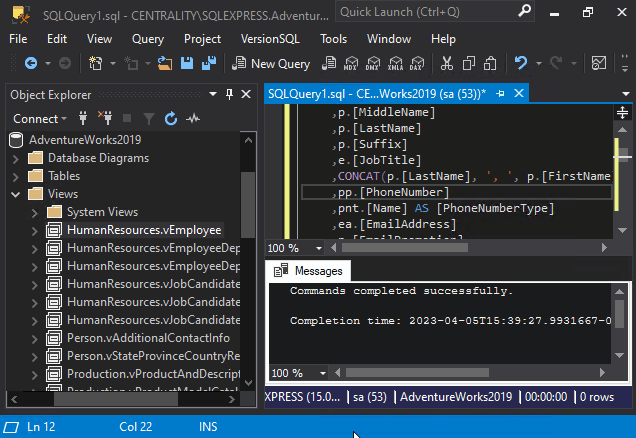Save the current query with the disk icon

pos(187,63)
